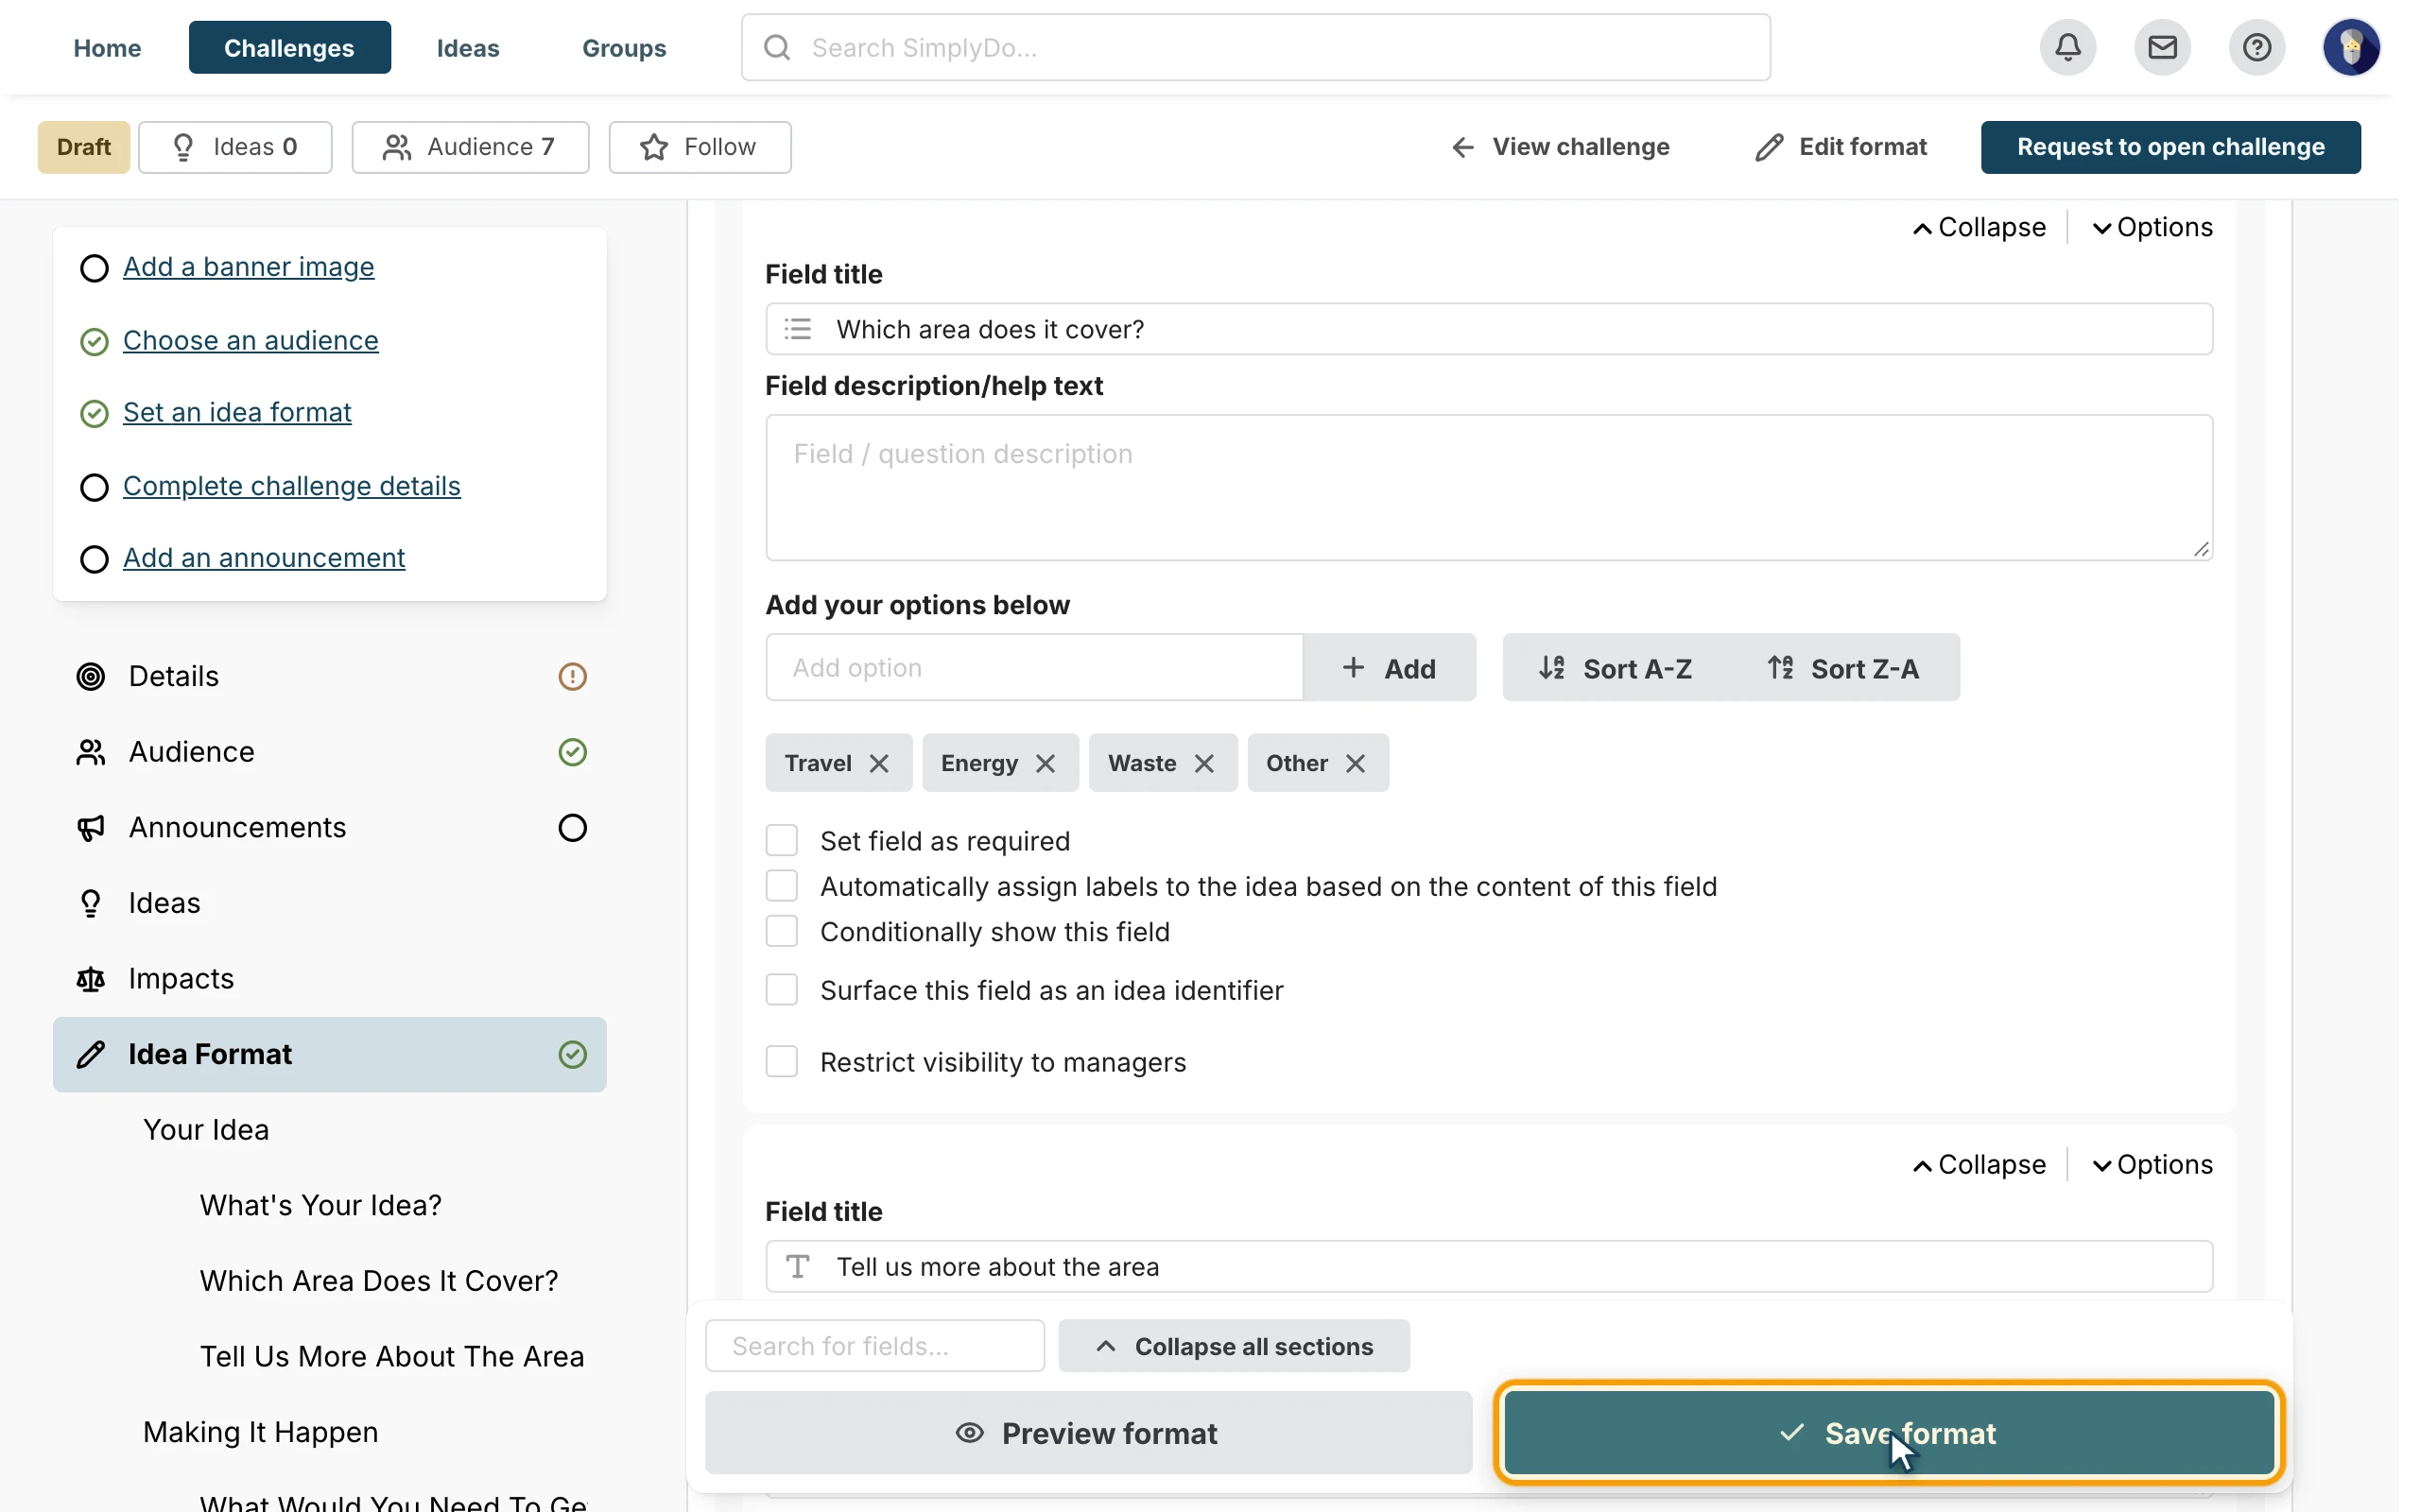Enable Set field as required
The image size is (2420, 1512).
coord(782,841)
